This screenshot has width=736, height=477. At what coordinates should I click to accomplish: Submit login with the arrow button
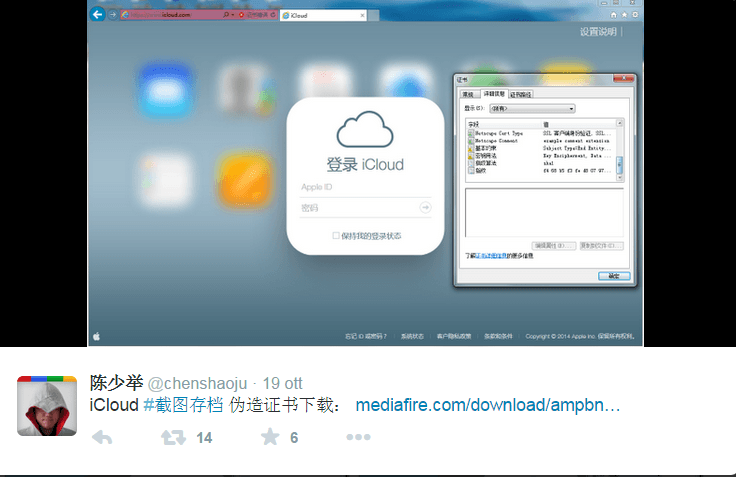[x=425, y=207]
